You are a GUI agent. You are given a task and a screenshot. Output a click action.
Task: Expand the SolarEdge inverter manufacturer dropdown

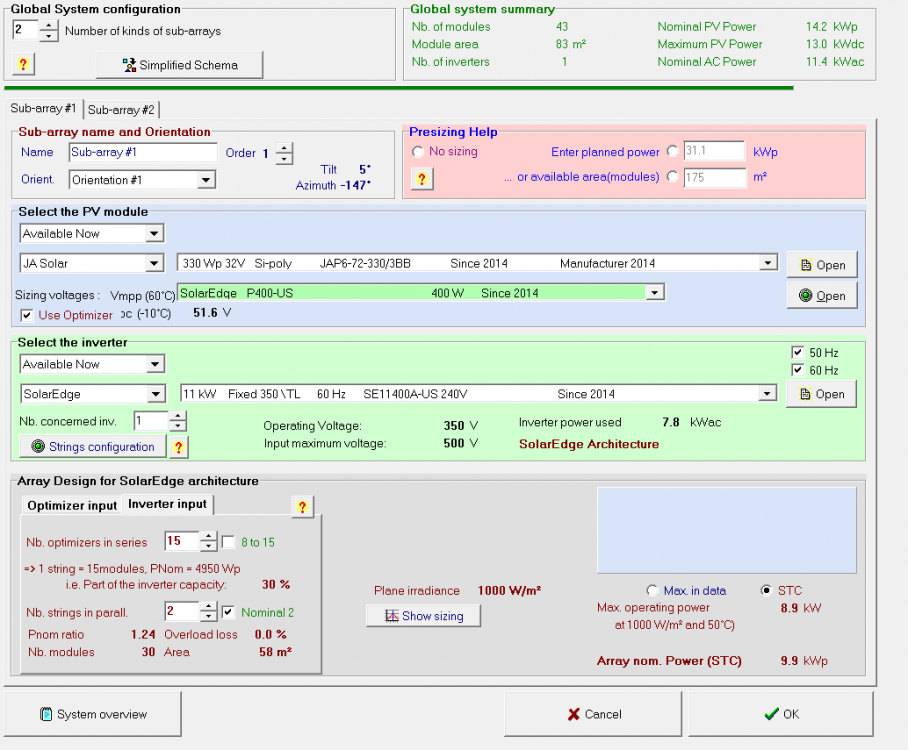[x=154, y=394]
